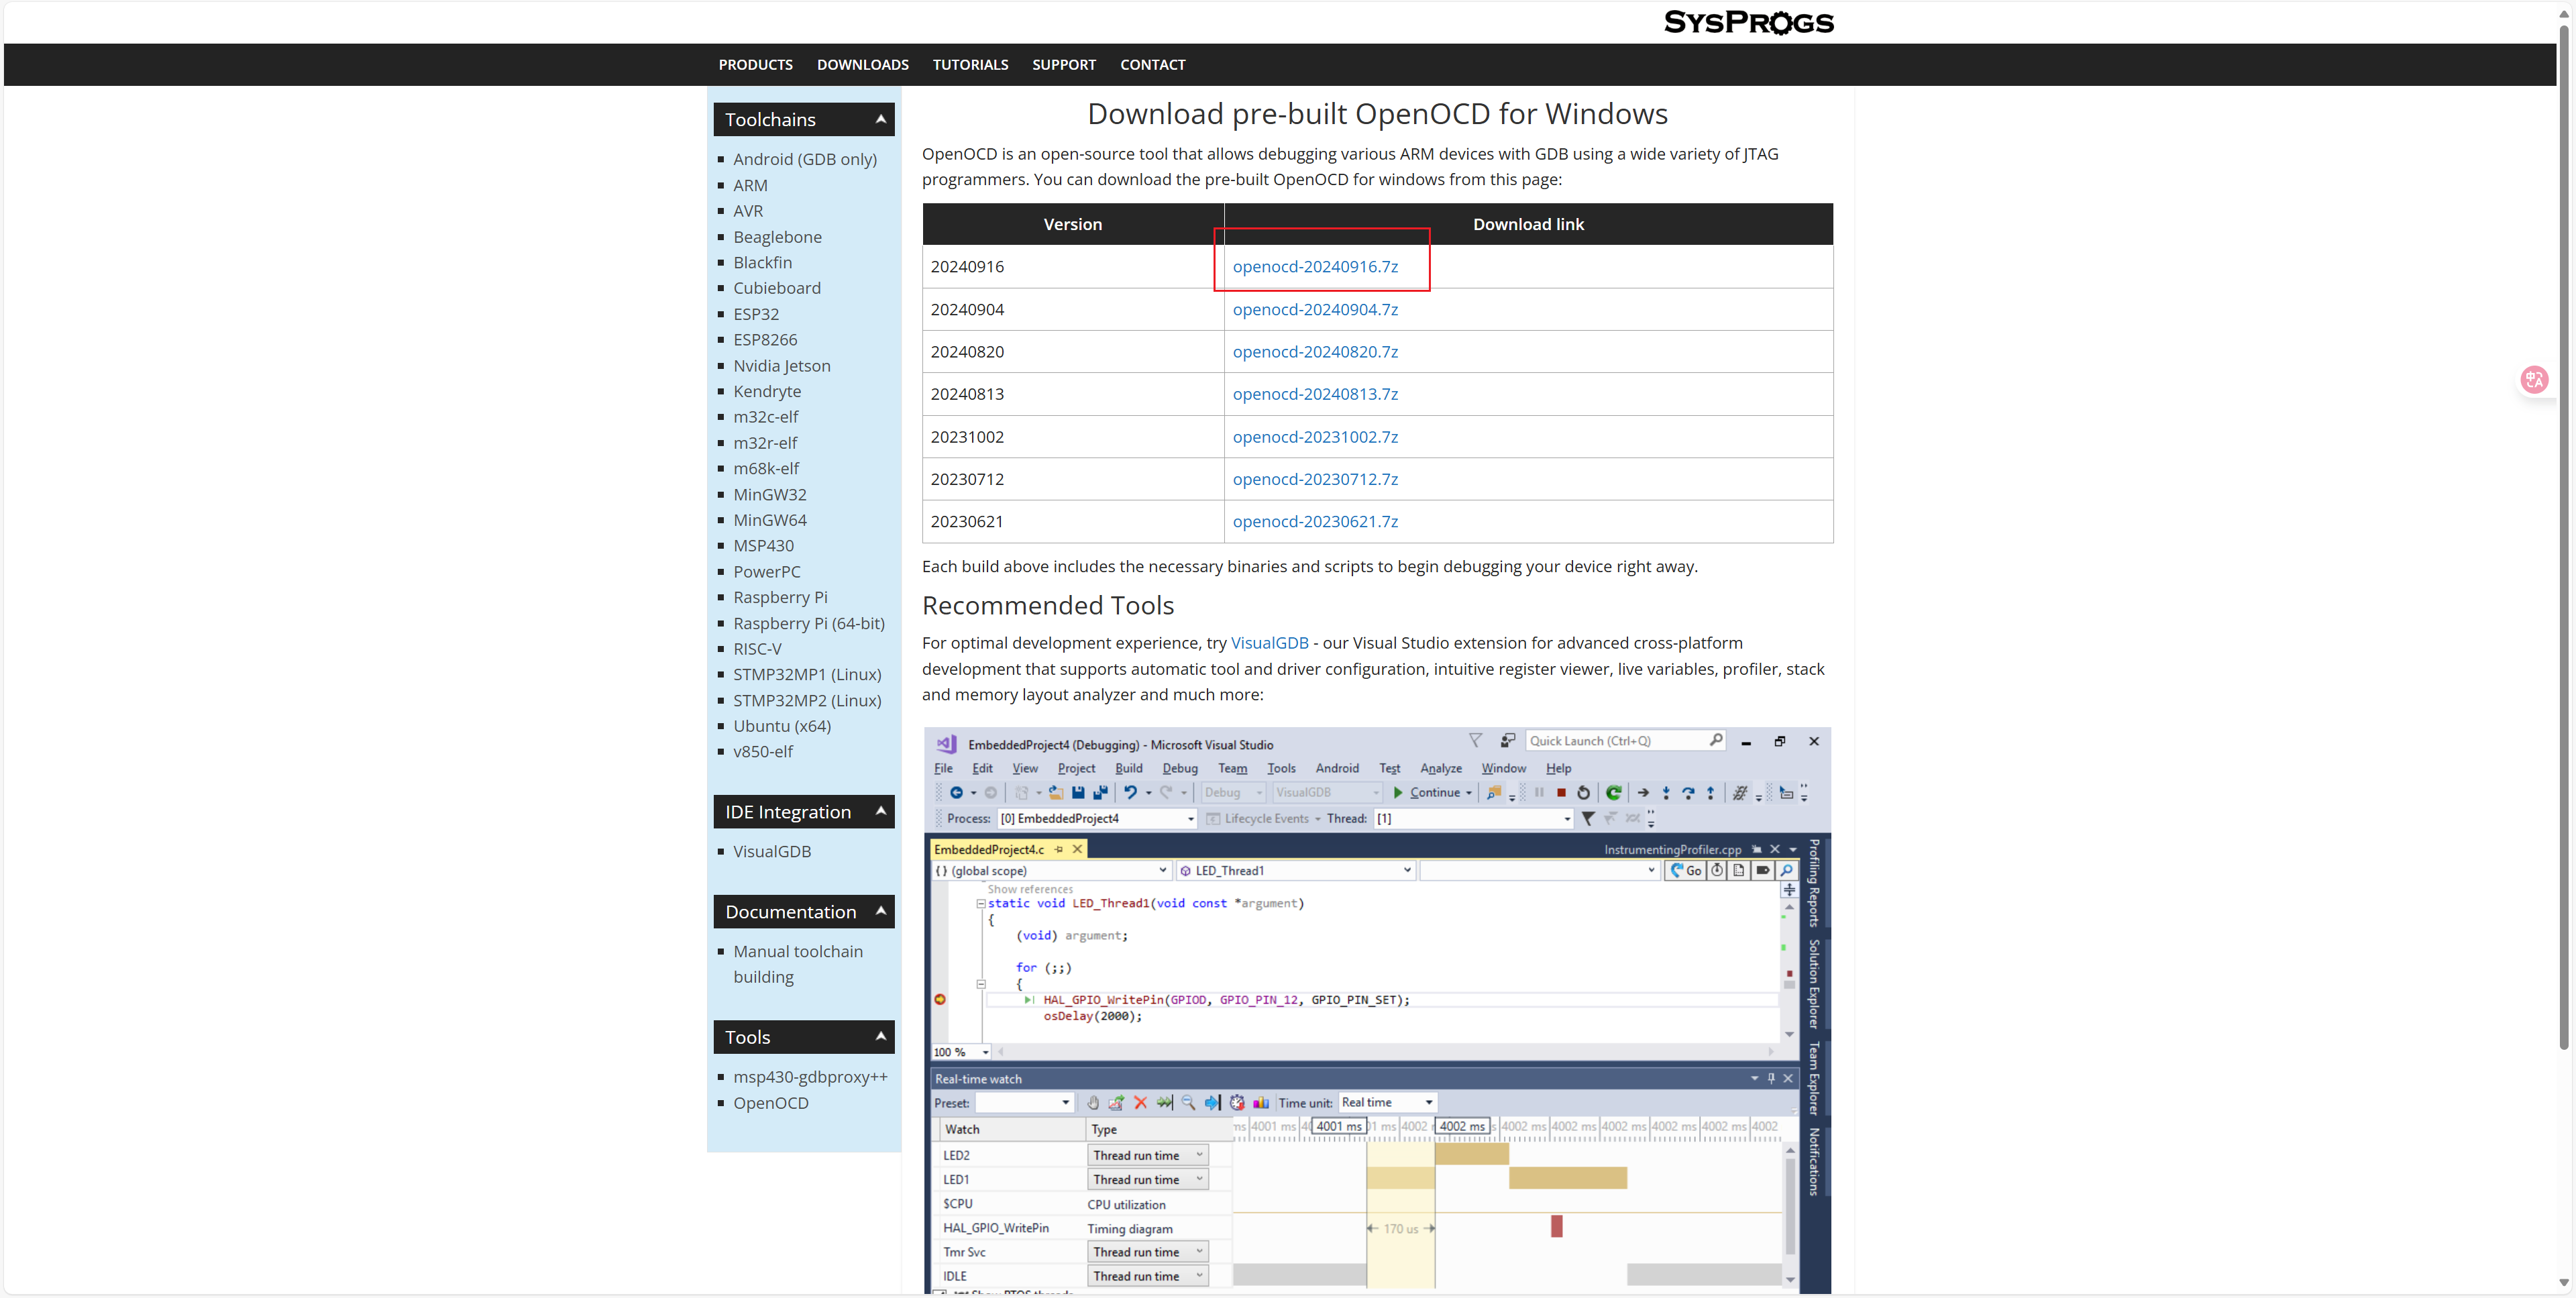
Task: Open the CONTACT page
Action: pyautogui.click(x=1152, y=64)
